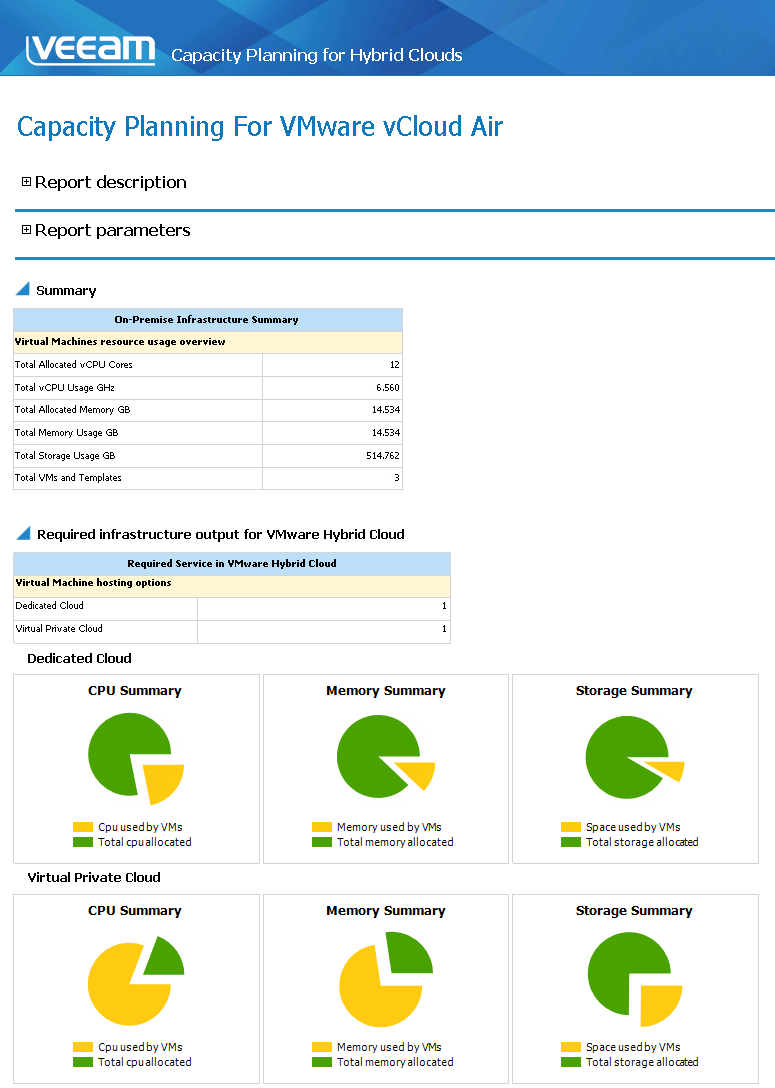Expand the Report description section
Image resolution: width=775 pixels, height=1088 pixels.
pyautogui.click(x=26, y=182)
